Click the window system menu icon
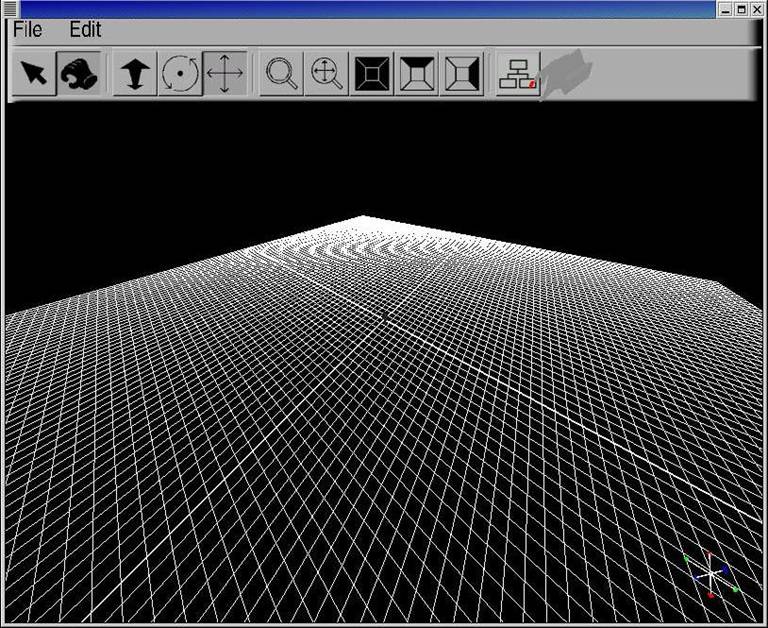Viewport: 768px width, 628px height. coord(10,9)
